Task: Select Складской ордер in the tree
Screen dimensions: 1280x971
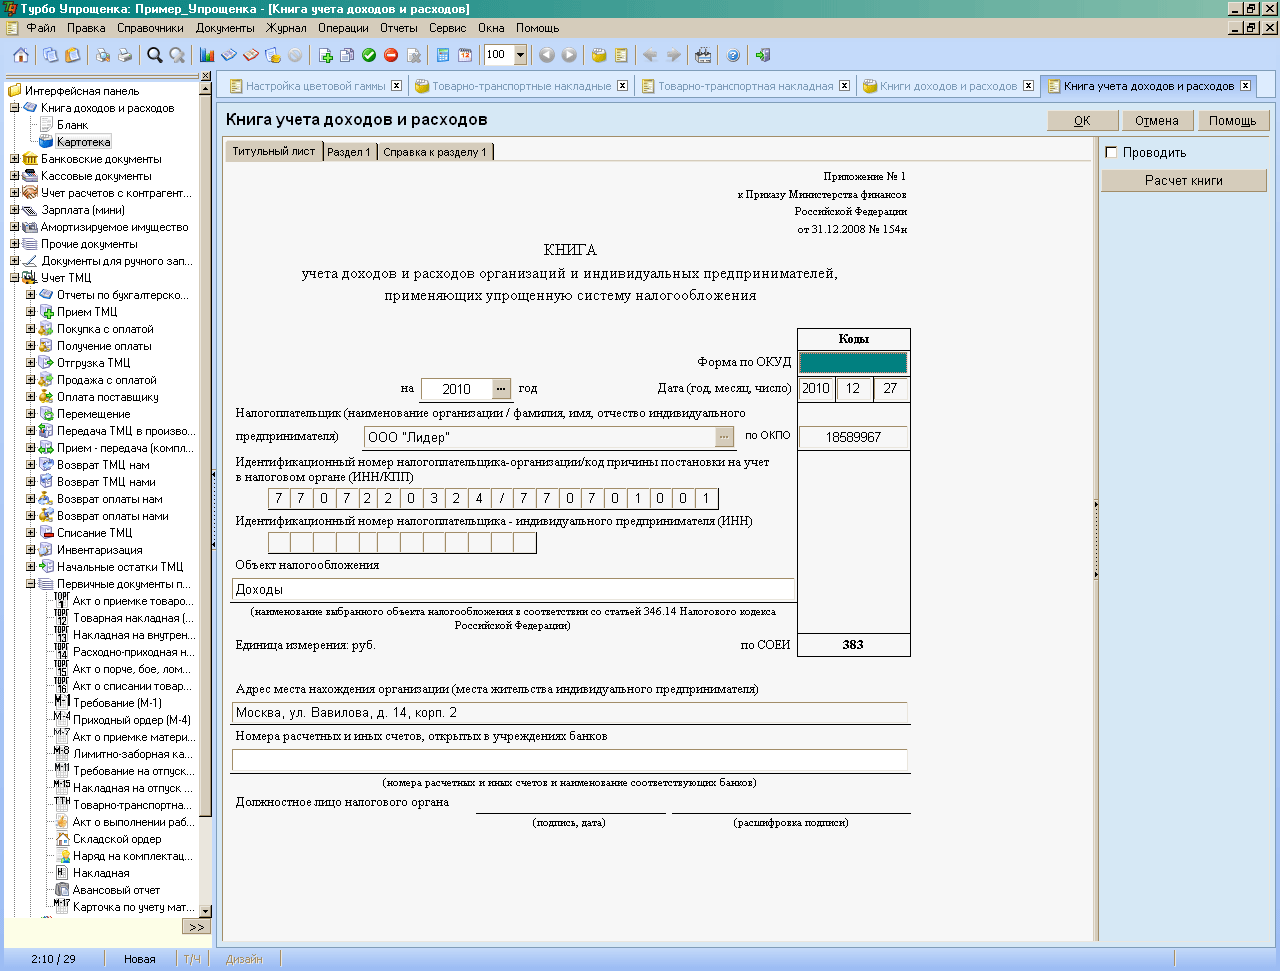Action: click(117, 839)
